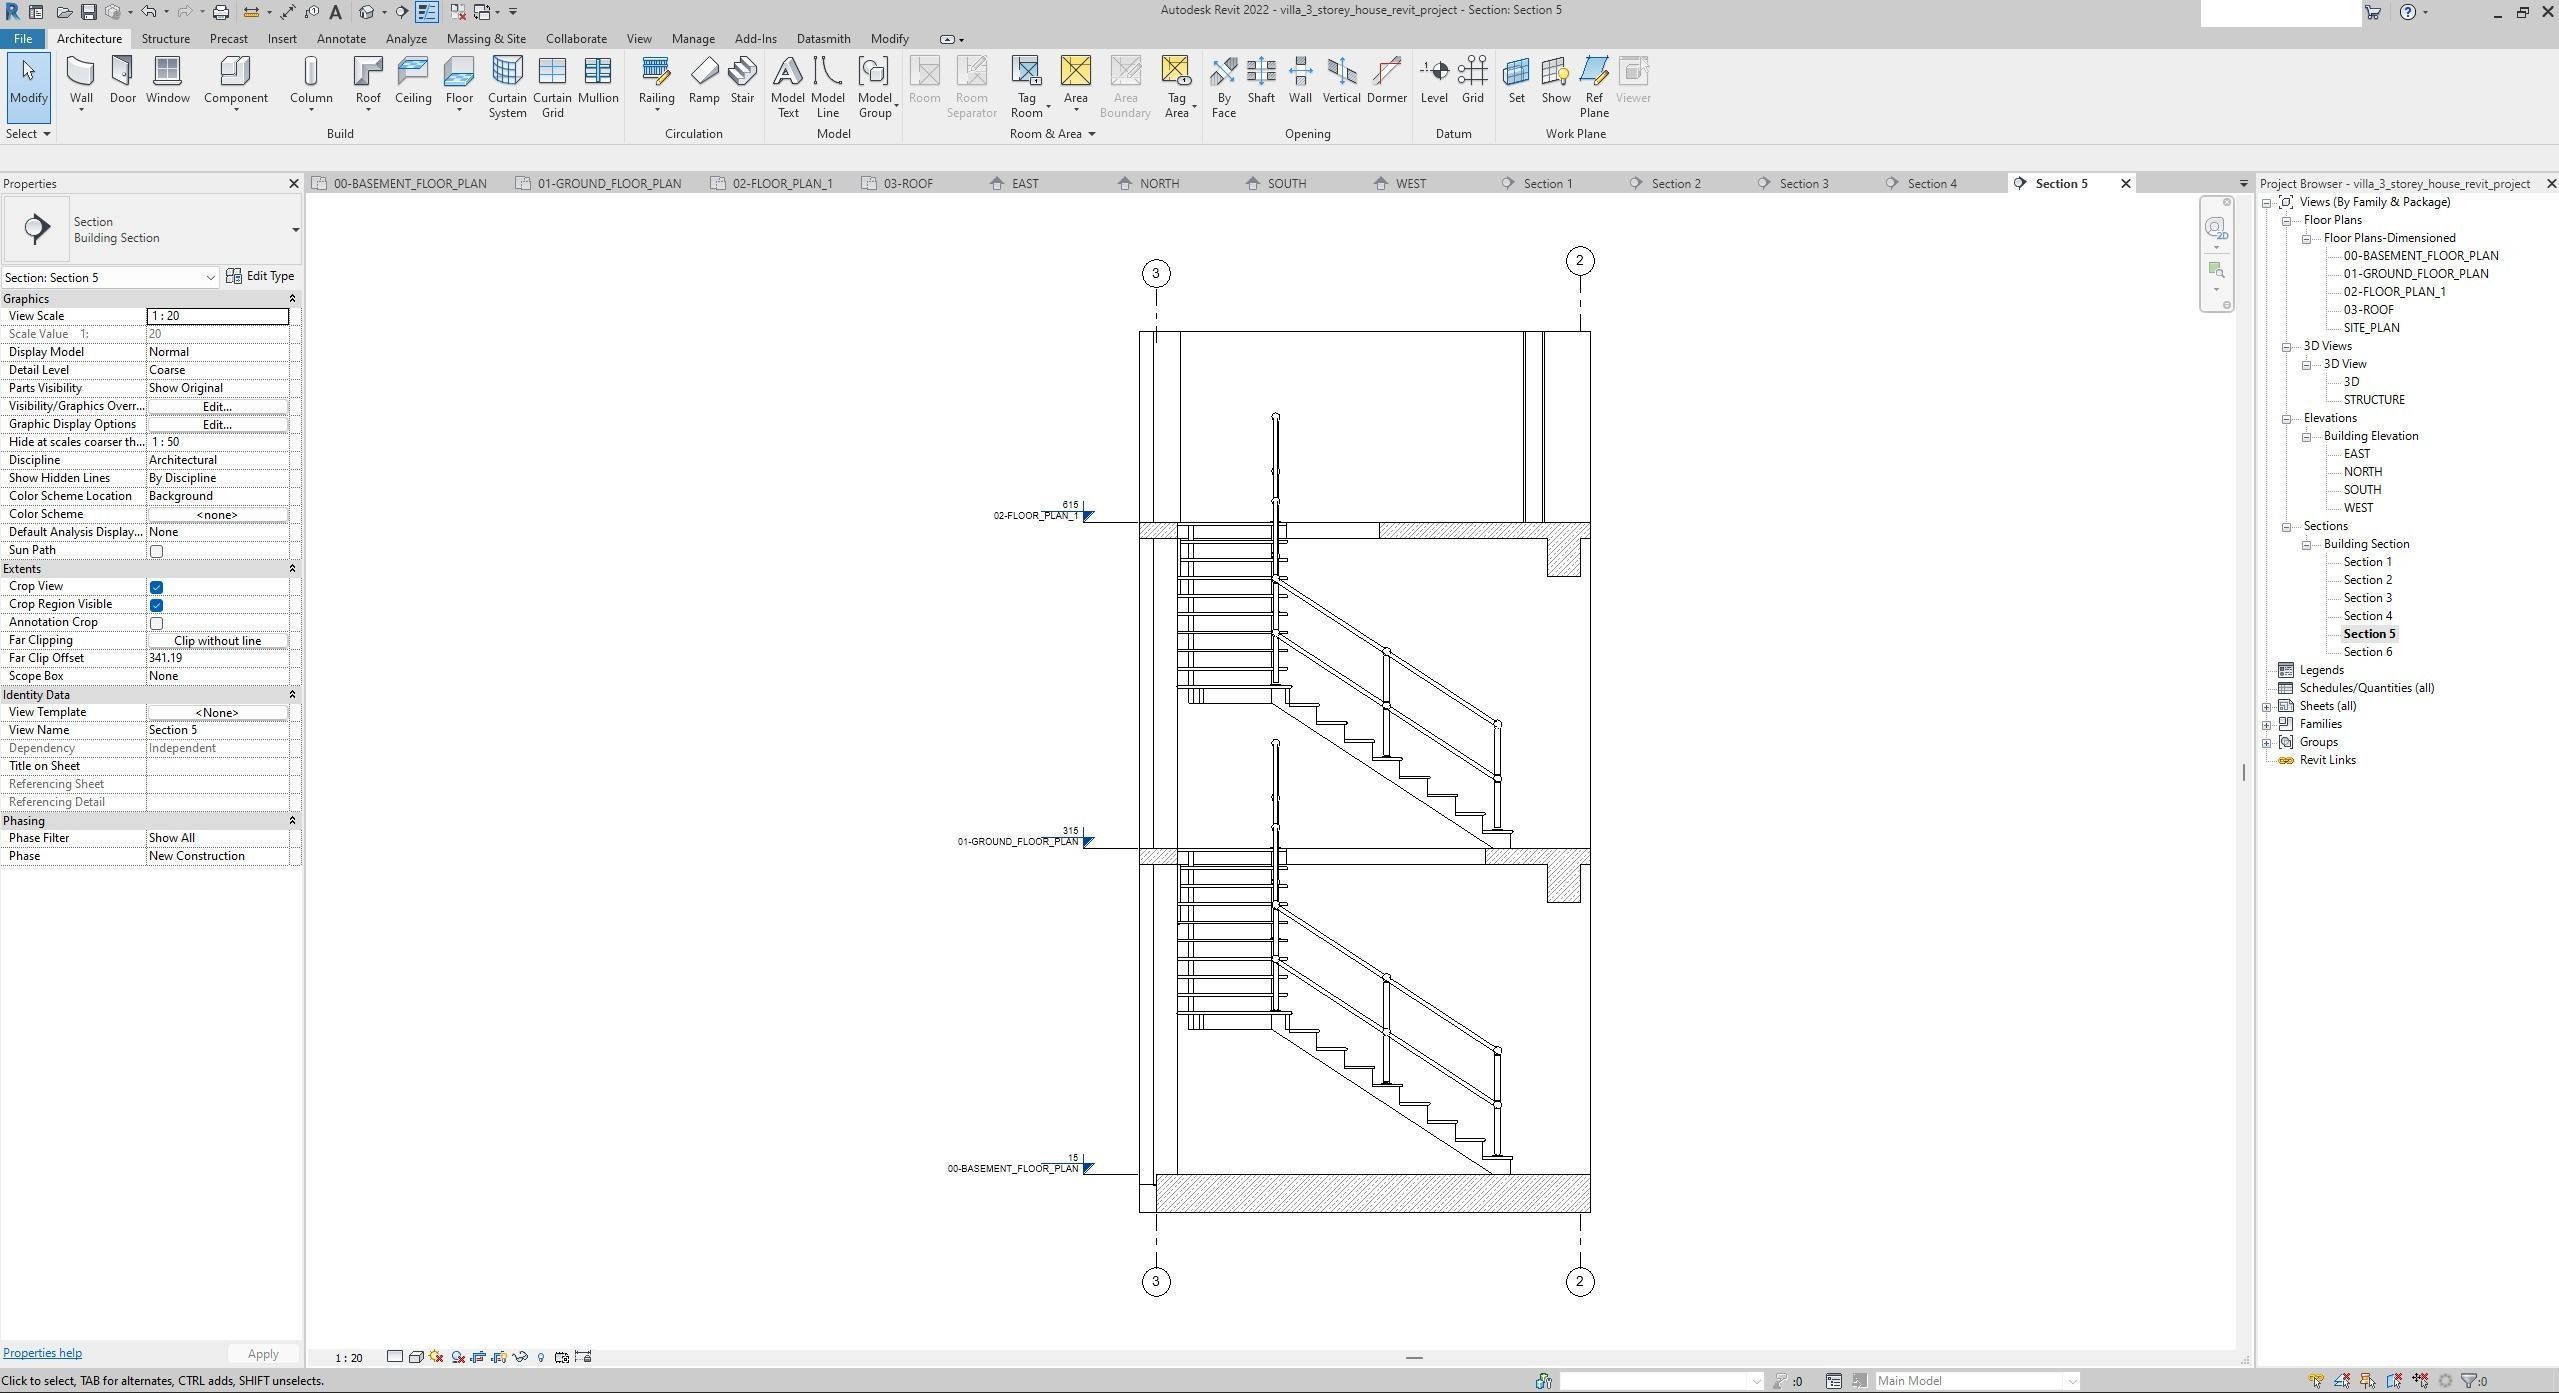Screen dimensions: 2559x1393
Task: Switch to the Section 3 view tab
Action: [x=1803, y=184]
